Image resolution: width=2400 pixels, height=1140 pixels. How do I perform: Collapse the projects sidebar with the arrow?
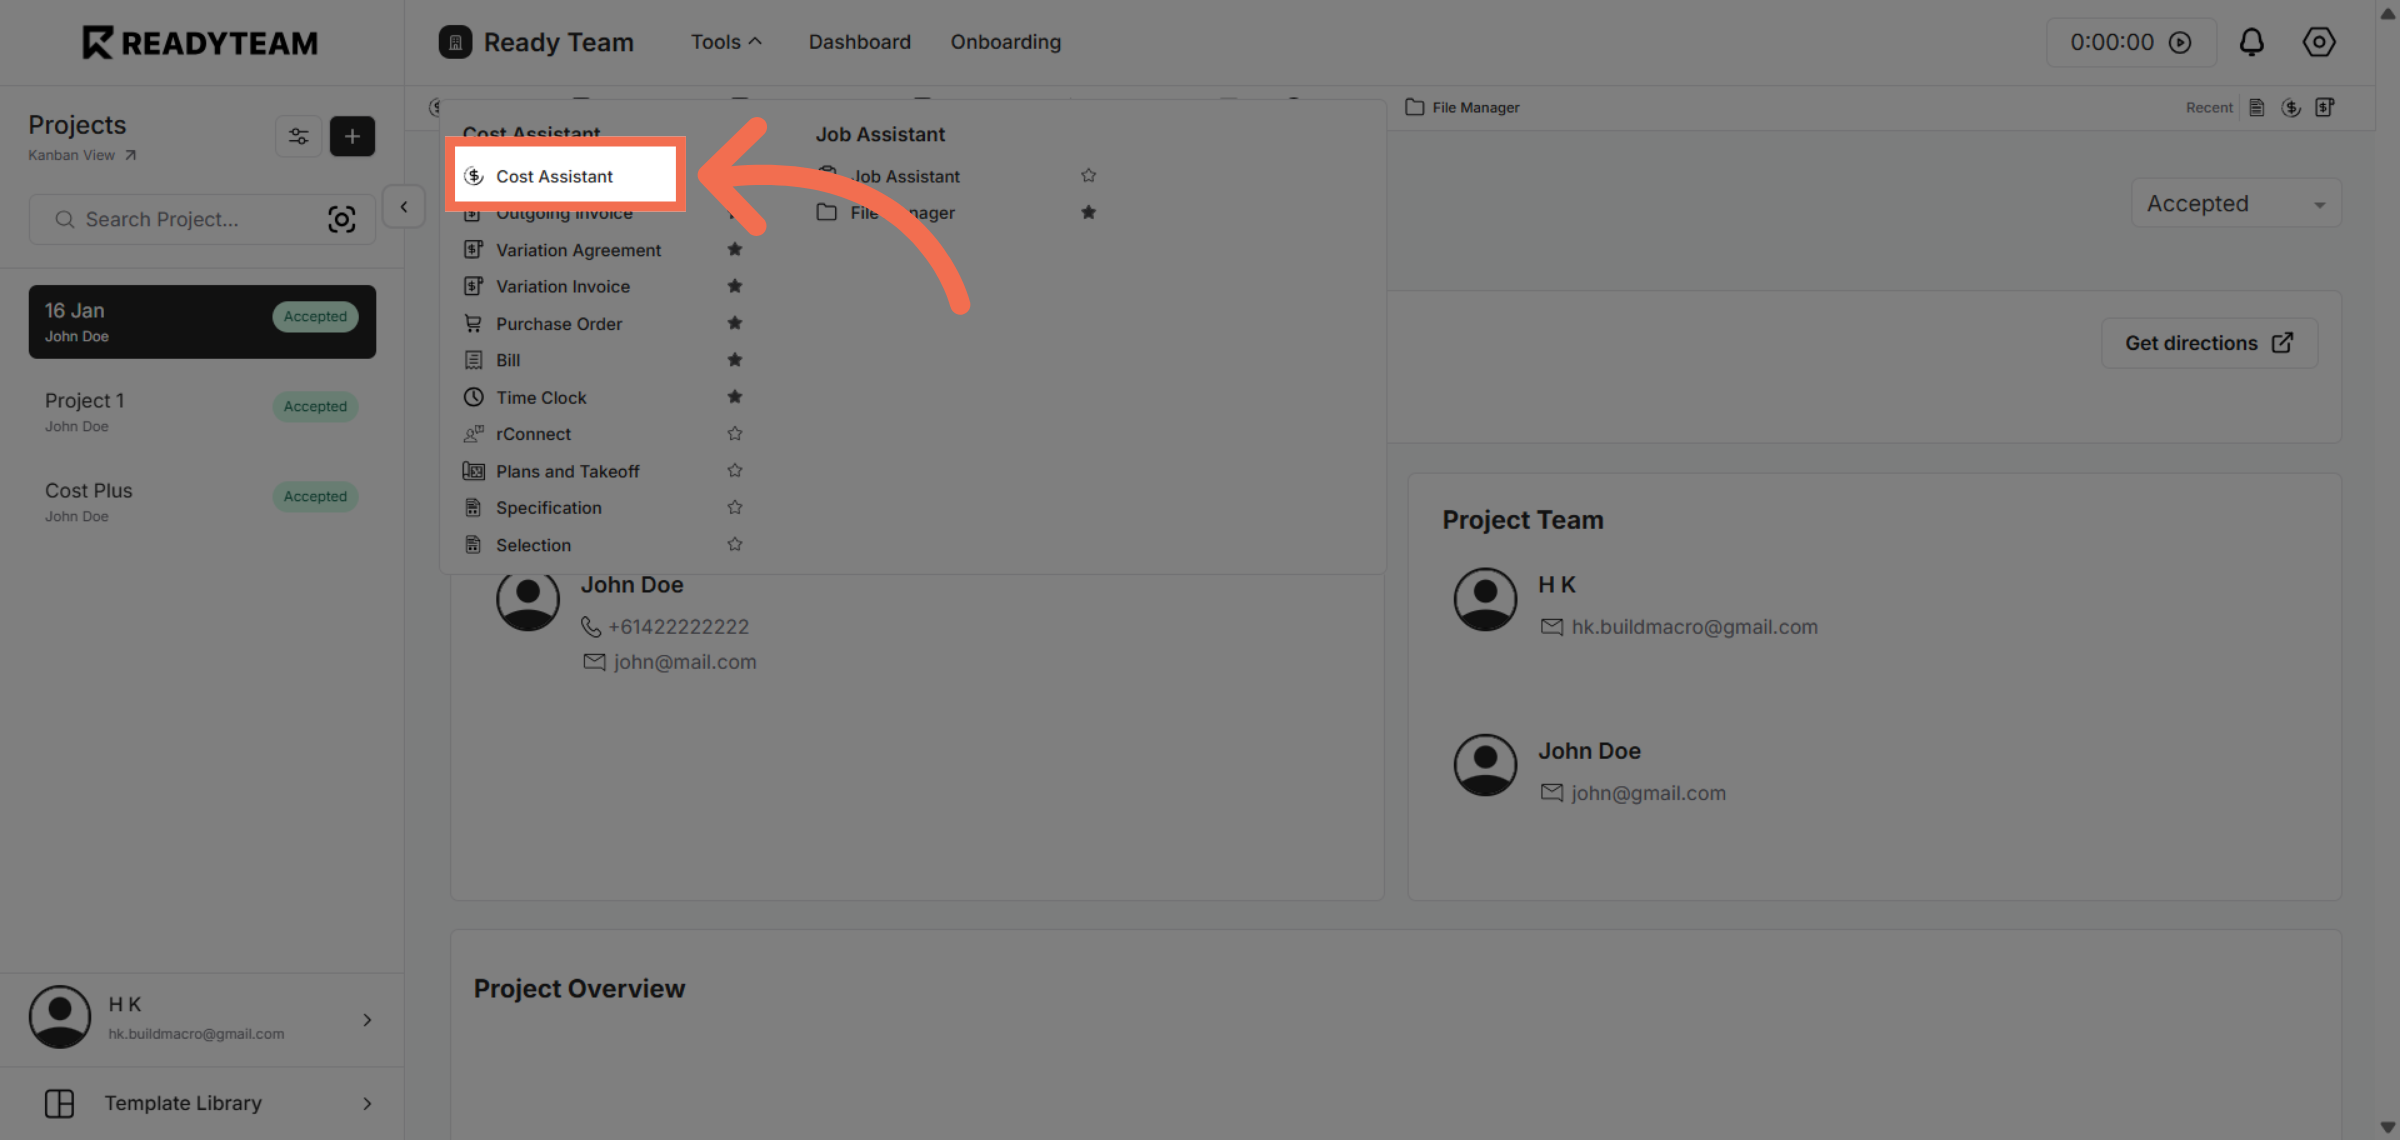(404, 207)
